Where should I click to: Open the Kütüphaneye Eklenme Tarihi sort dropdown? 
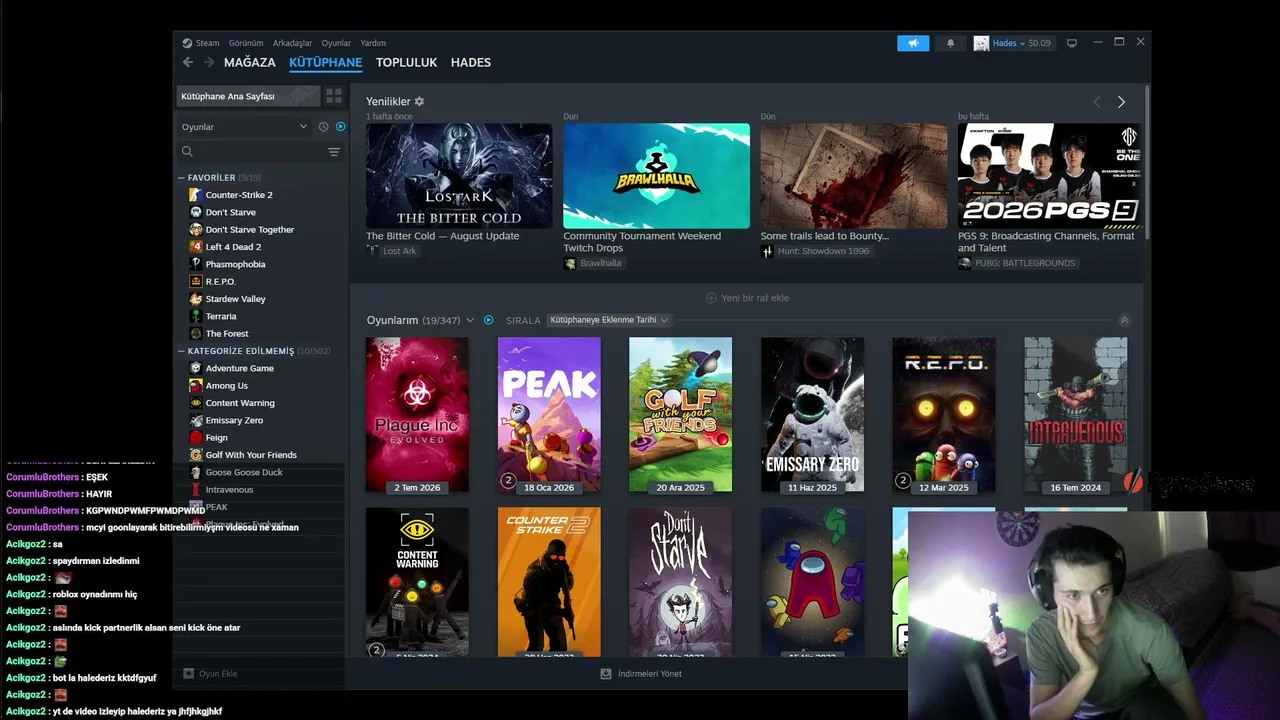coord(608,320)
